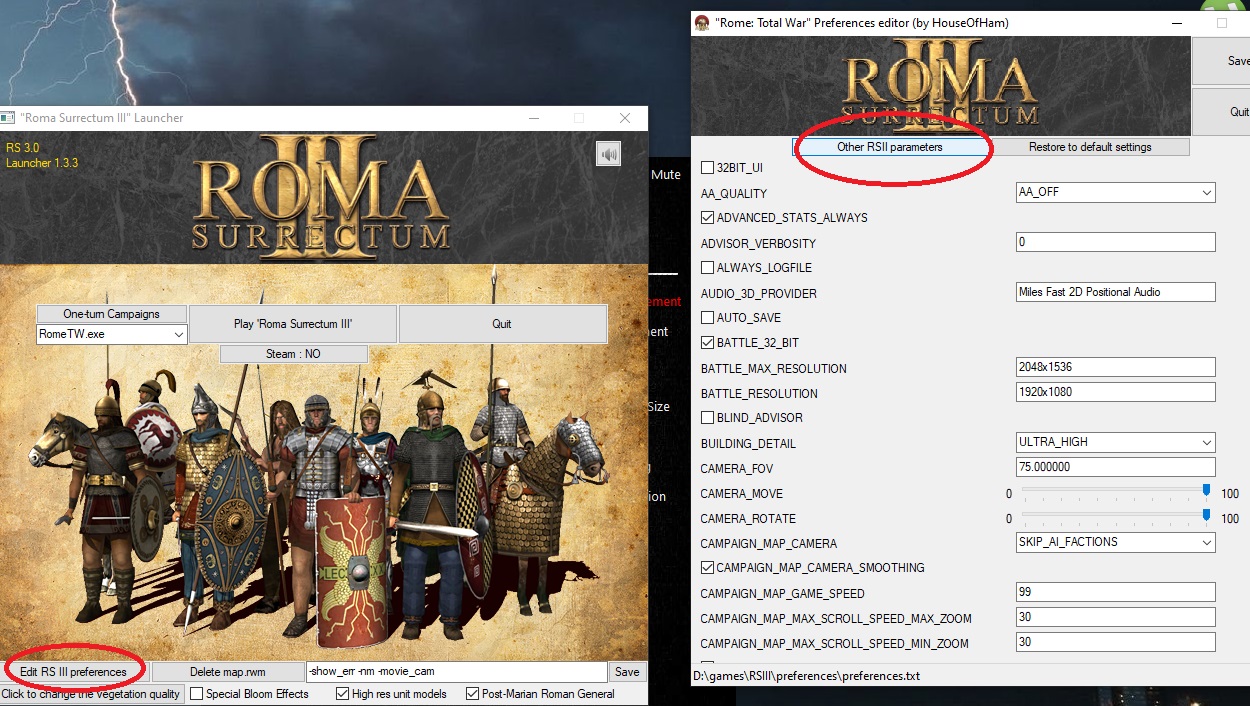
Task: Toggle the AUTO_SAVE checkbox
Action: coord(708,318)
